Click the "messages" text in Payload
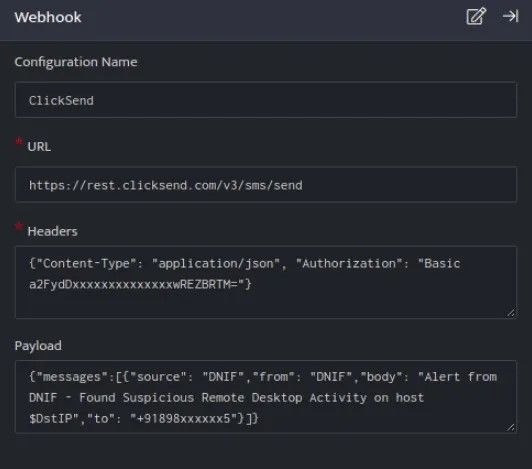Image resolution: width=532 pixels, height=469 pixels. point(72,377)
